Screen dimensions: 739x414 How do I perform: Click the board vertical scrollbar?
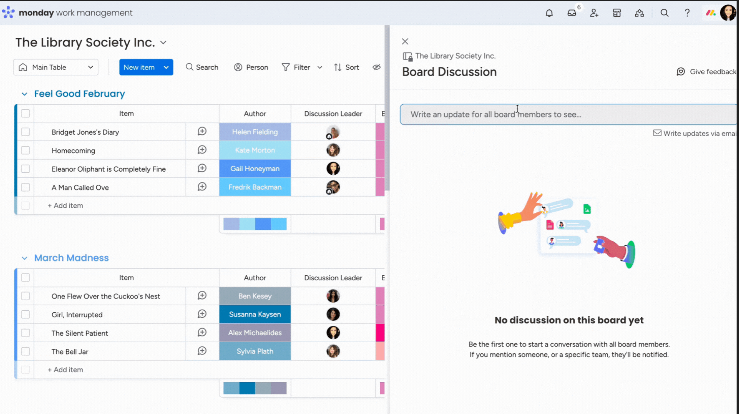point(387,108)
